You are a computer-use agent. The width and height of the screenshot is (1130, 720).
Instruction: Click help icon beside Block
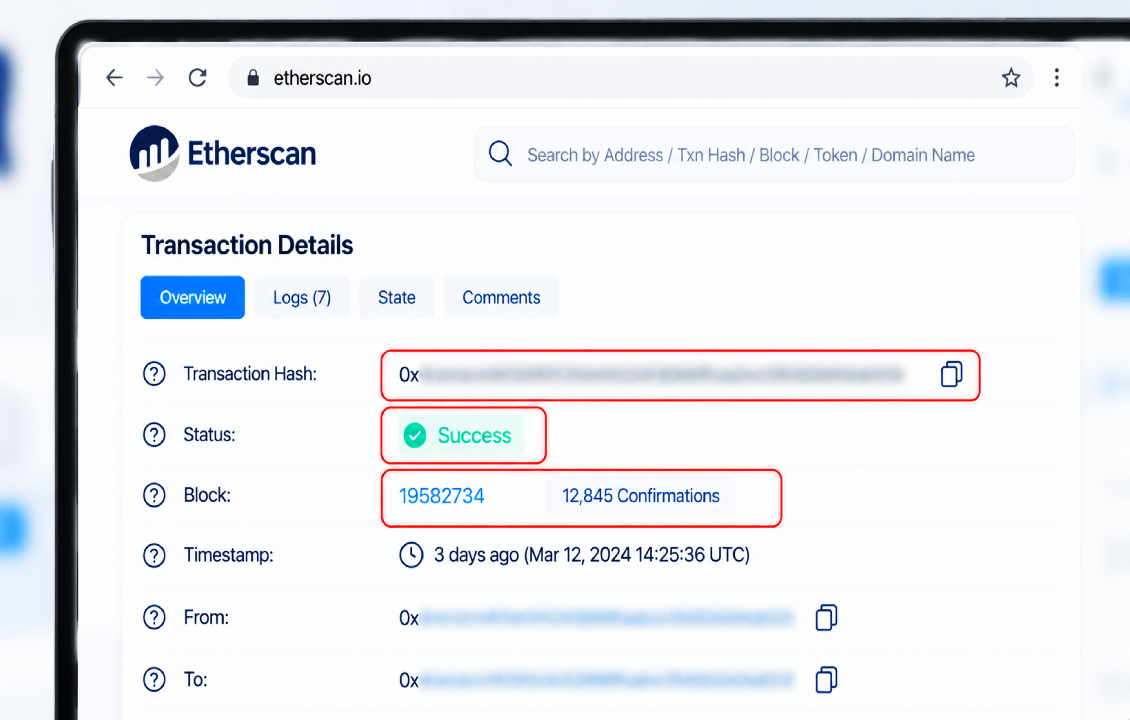(x=154, y=495)
